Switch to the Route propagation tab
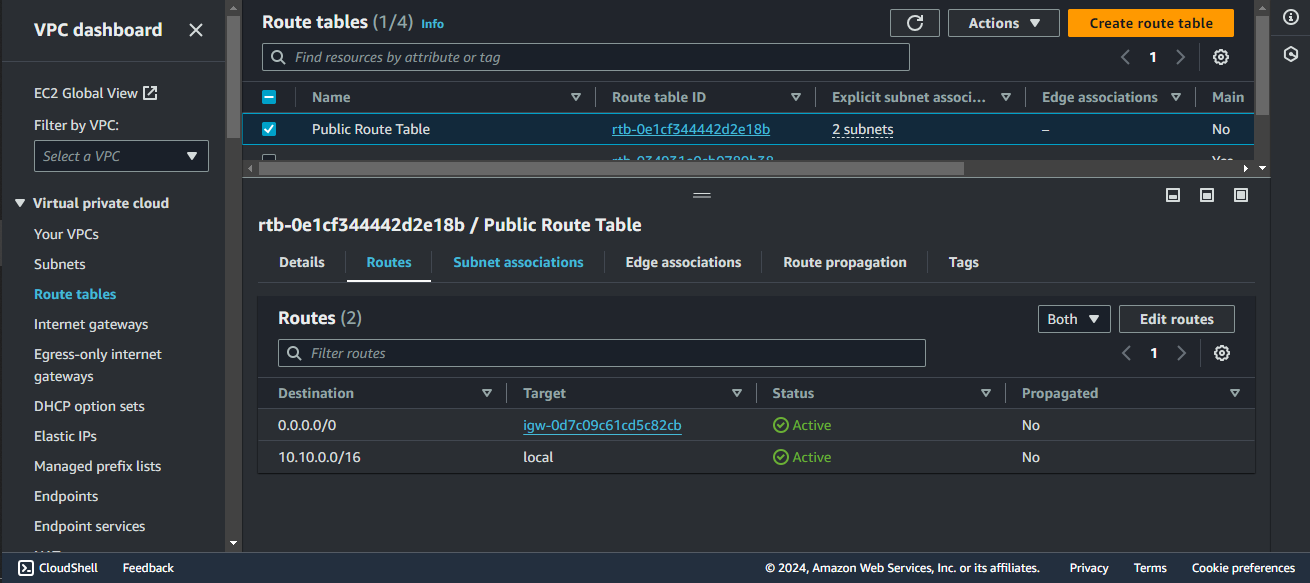The image size is (1310, 583). point(845,262)
